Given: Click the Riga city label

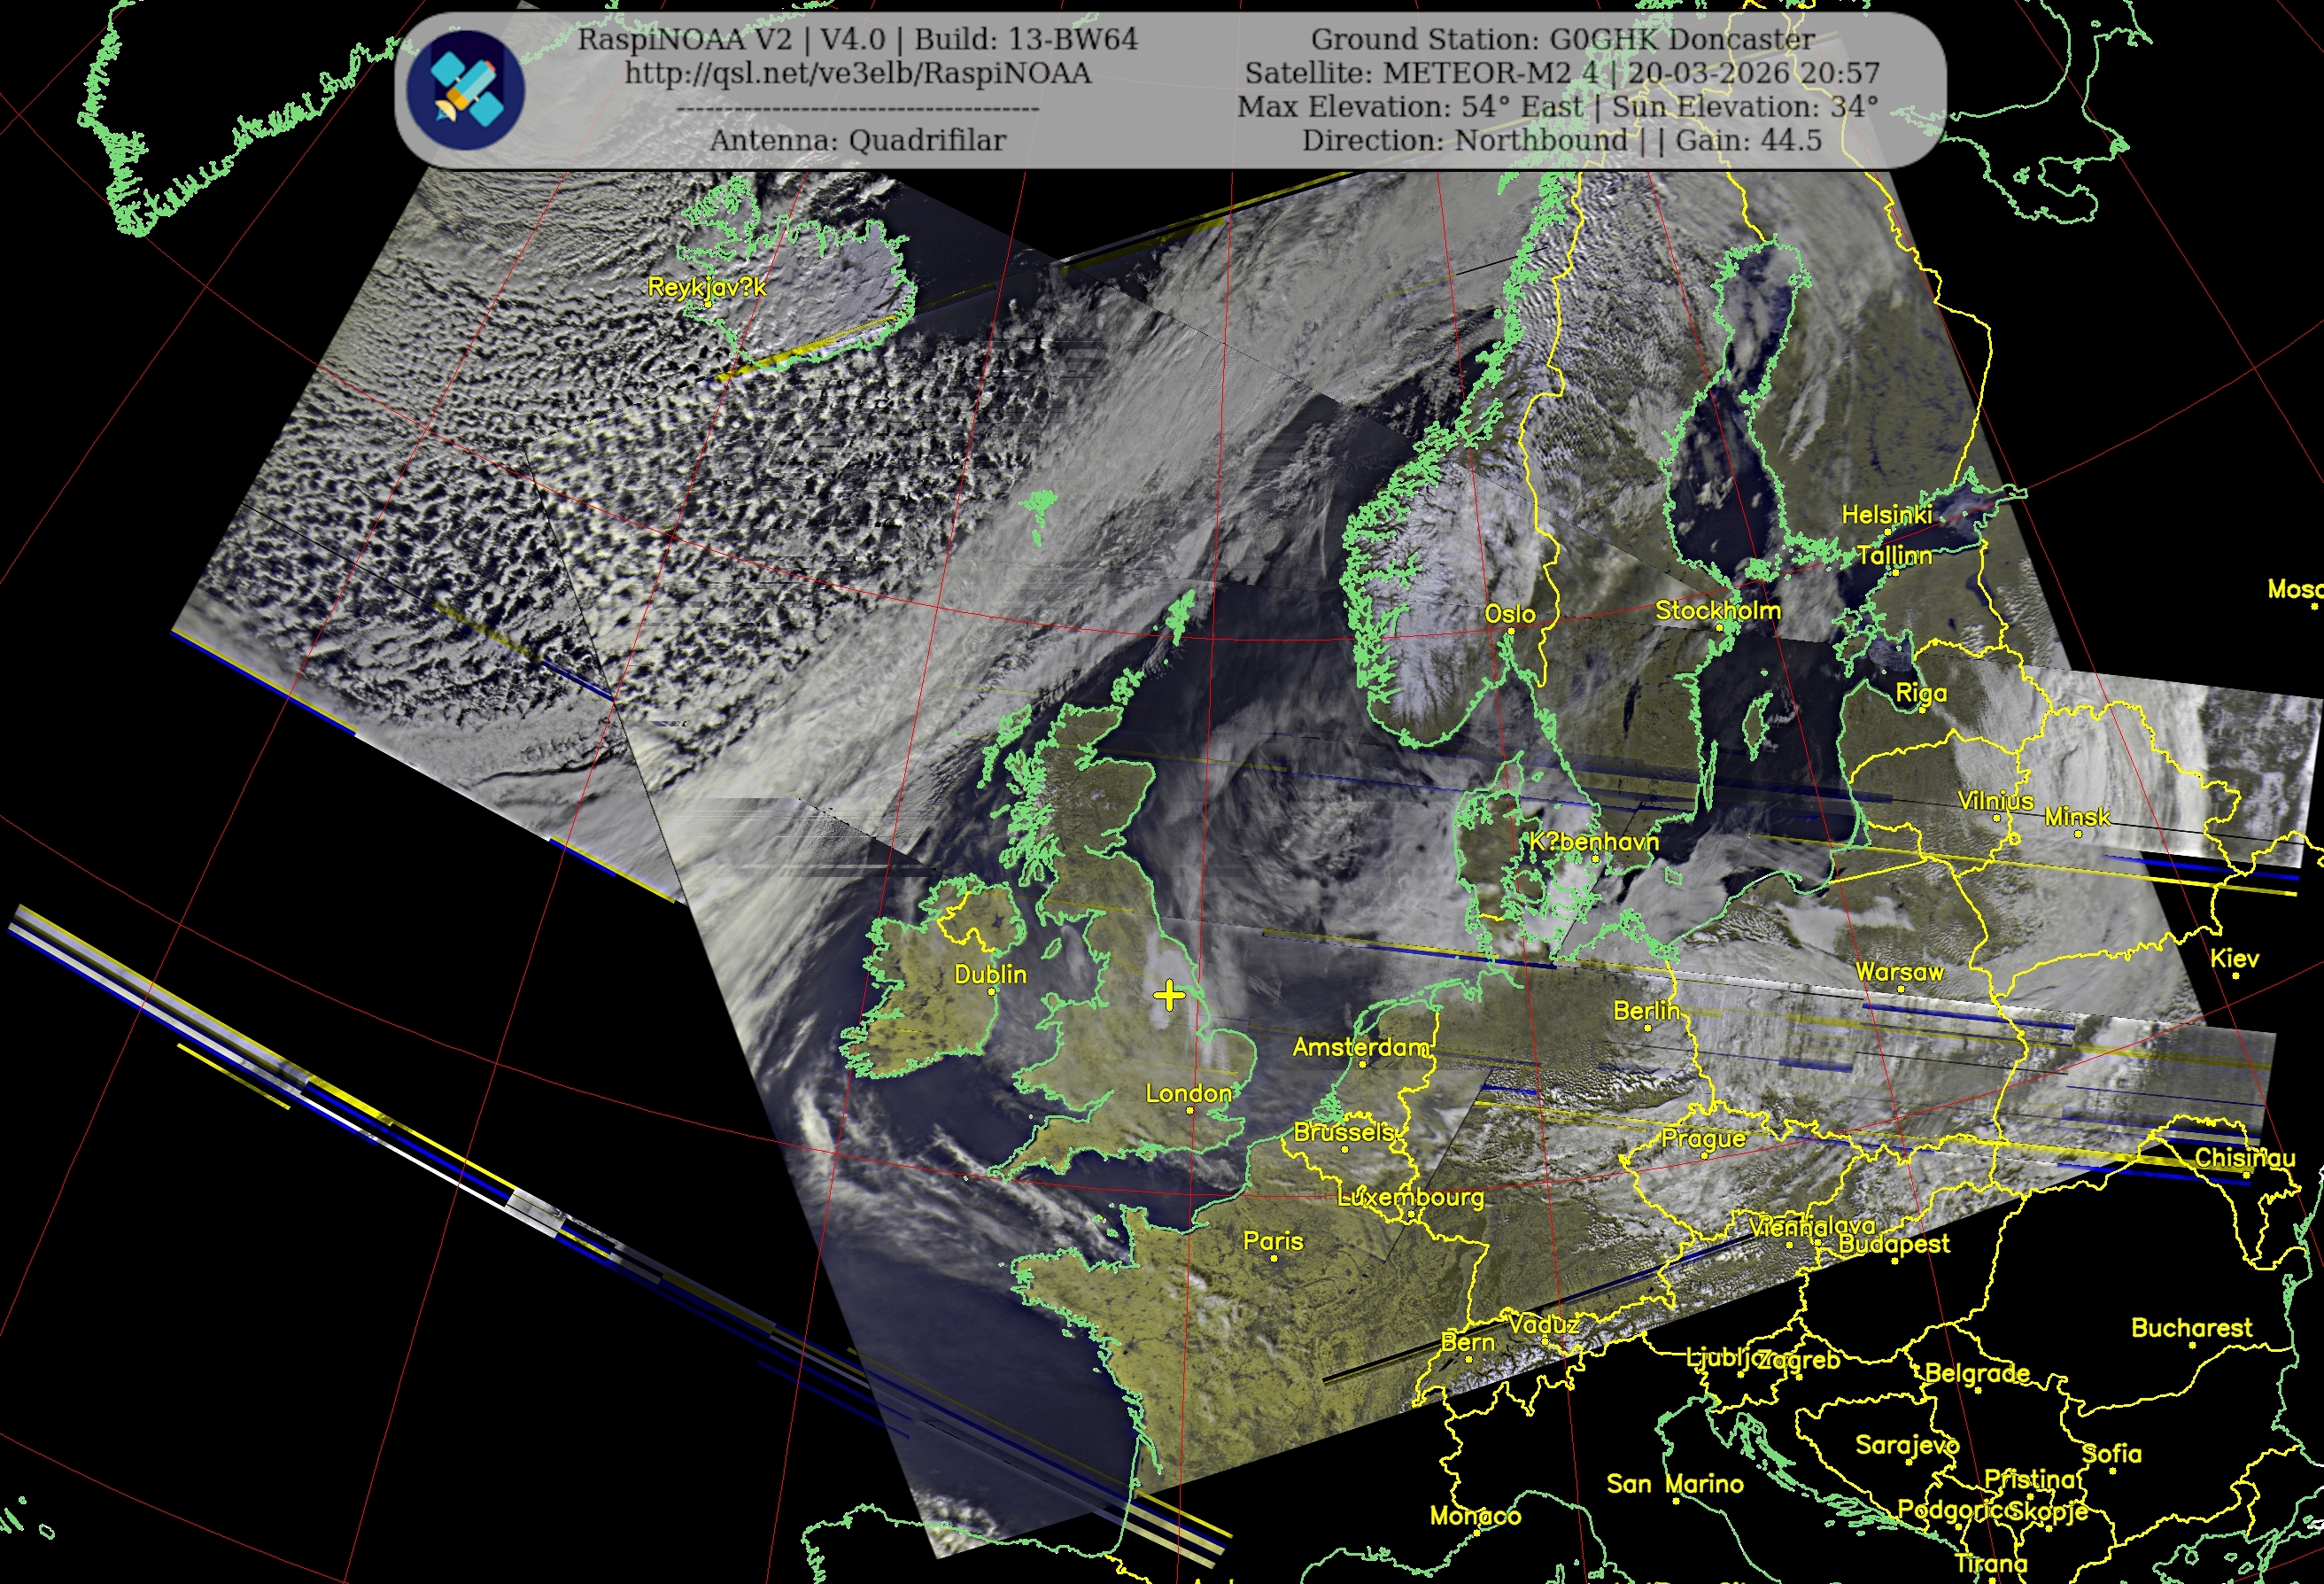Looking at the screenshot, I should 1920,693.
